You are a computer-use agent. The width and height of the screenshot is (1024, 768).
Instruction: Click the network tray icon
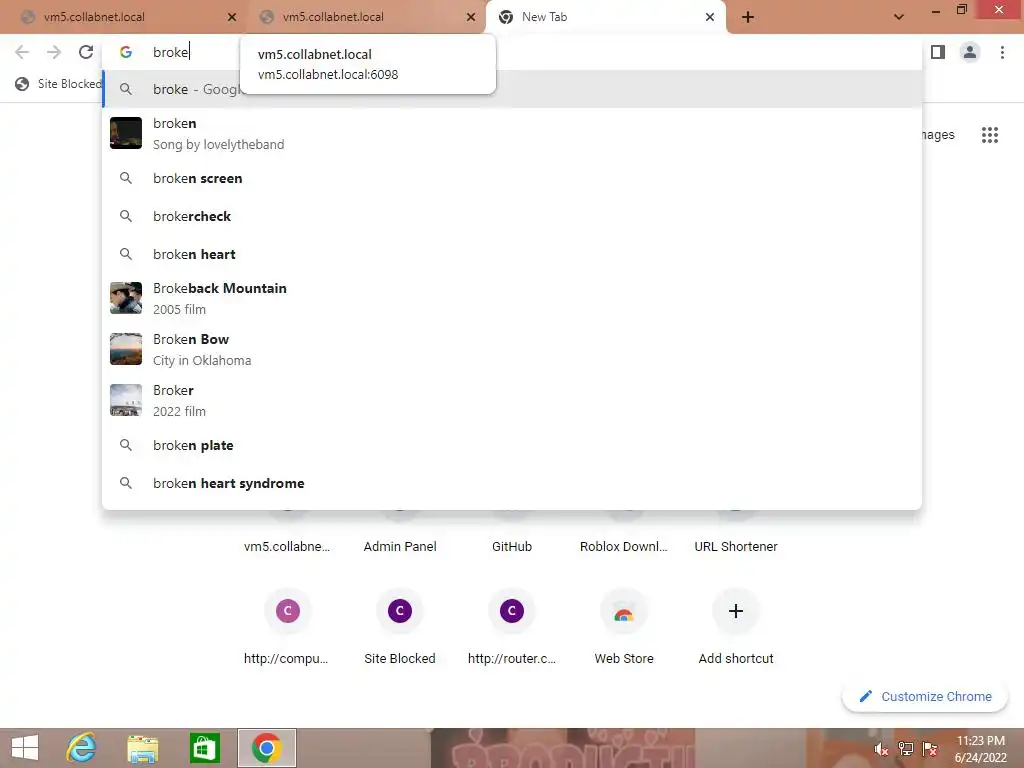click(x=905, y=749)
